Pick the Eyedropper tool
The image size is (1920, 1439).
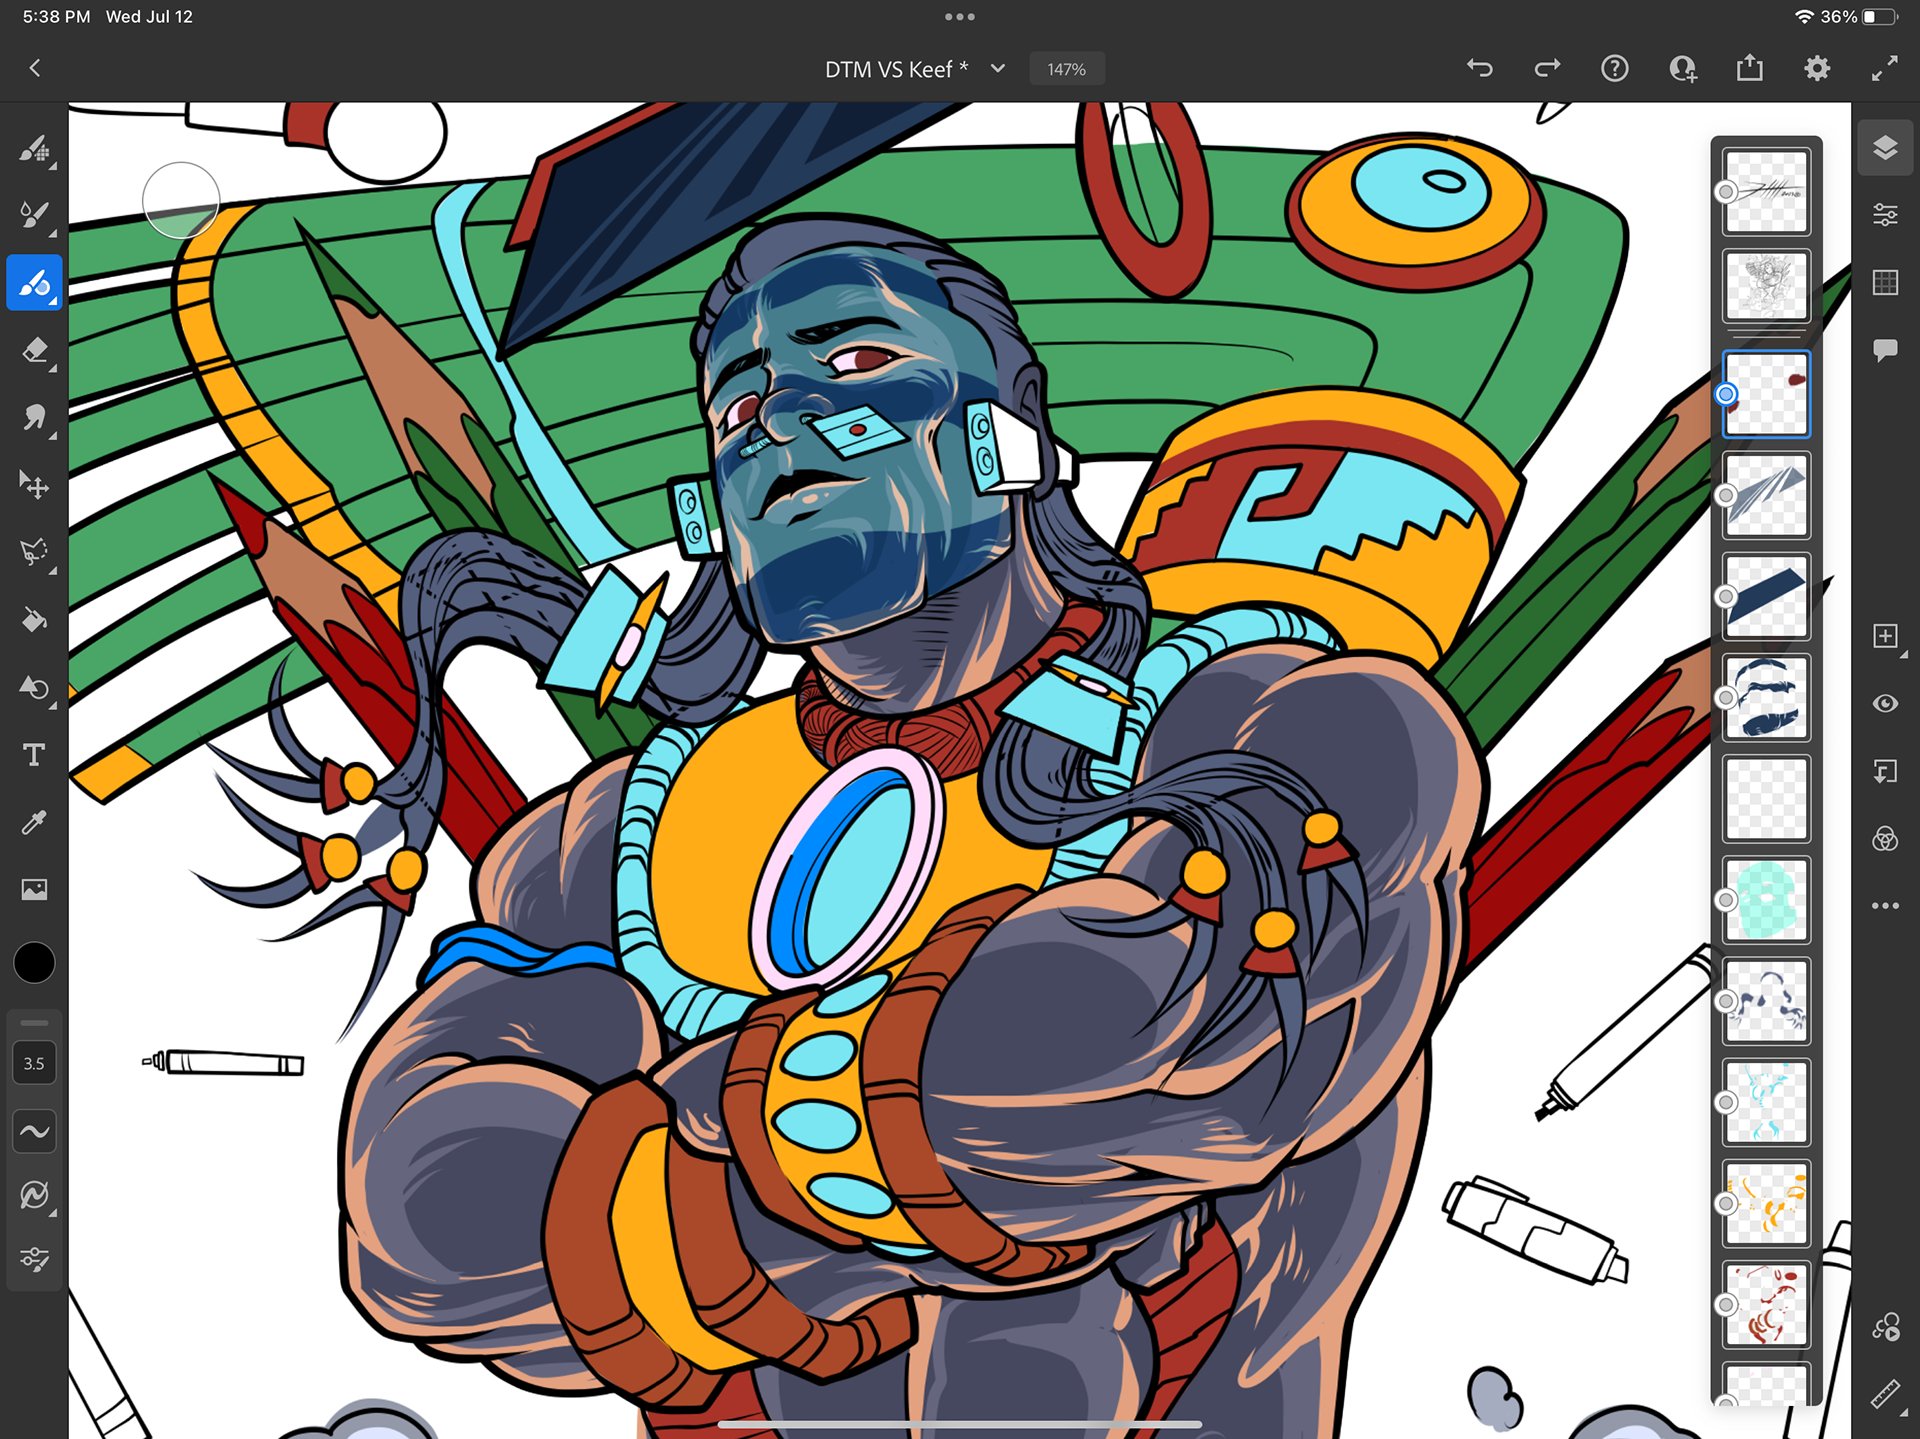(x=34, y=822)
